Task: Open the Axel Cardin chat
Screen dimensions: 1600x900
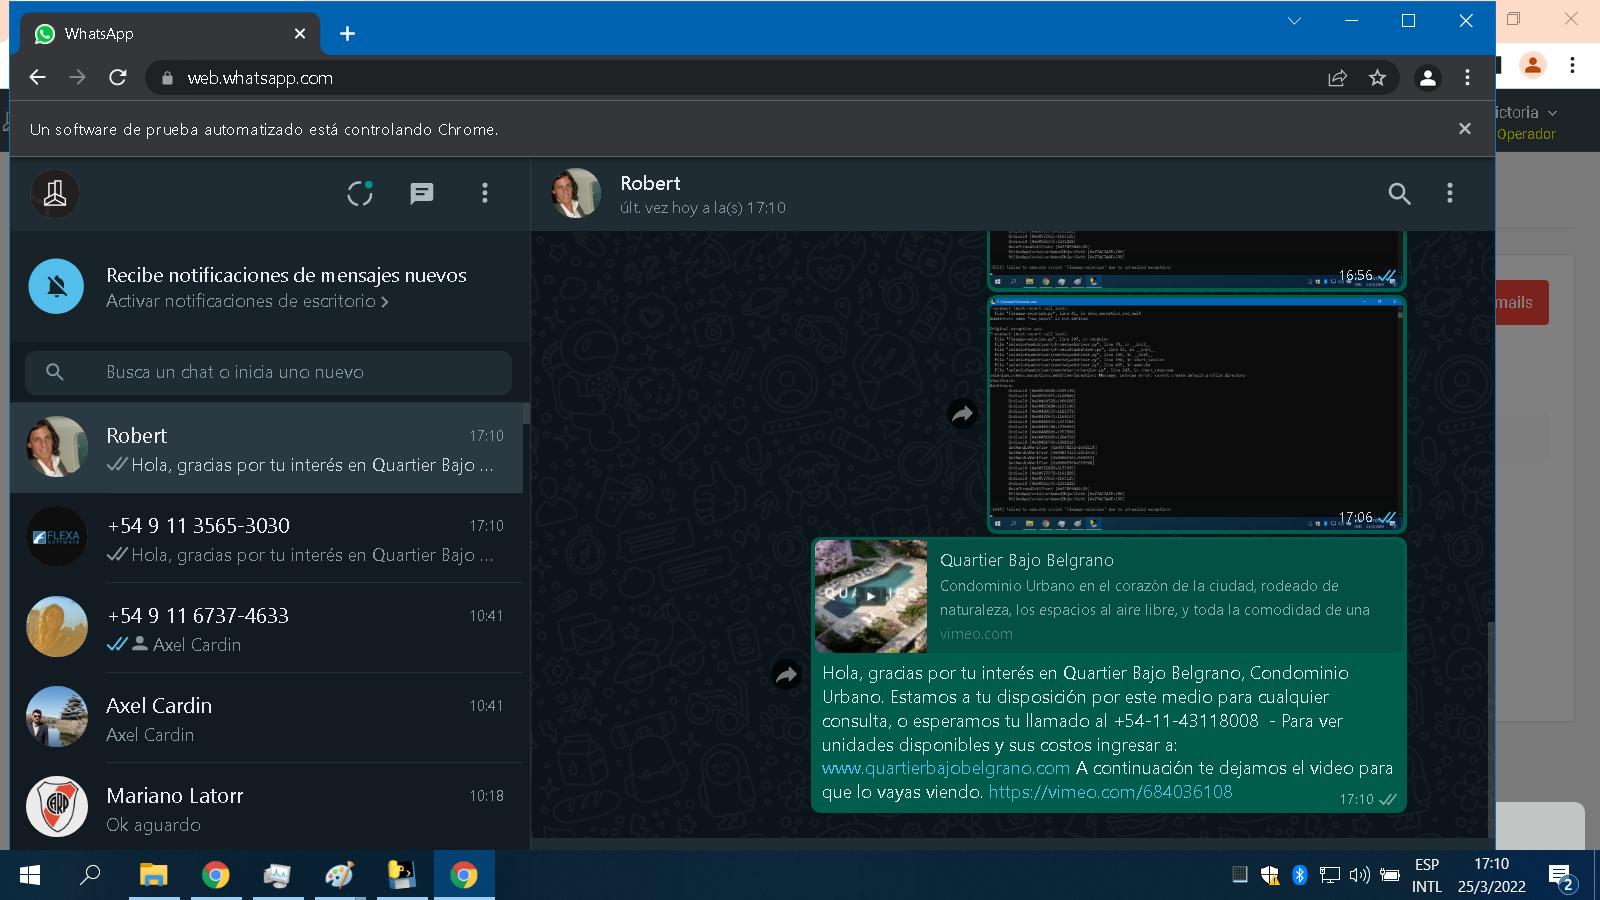Action: [266, 718]
